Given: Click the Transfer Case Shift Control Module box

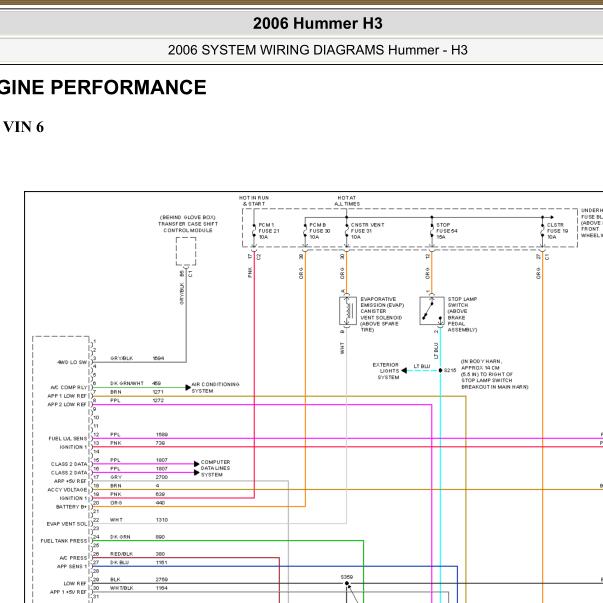Looking at the screenshot, I should (186, 252).
